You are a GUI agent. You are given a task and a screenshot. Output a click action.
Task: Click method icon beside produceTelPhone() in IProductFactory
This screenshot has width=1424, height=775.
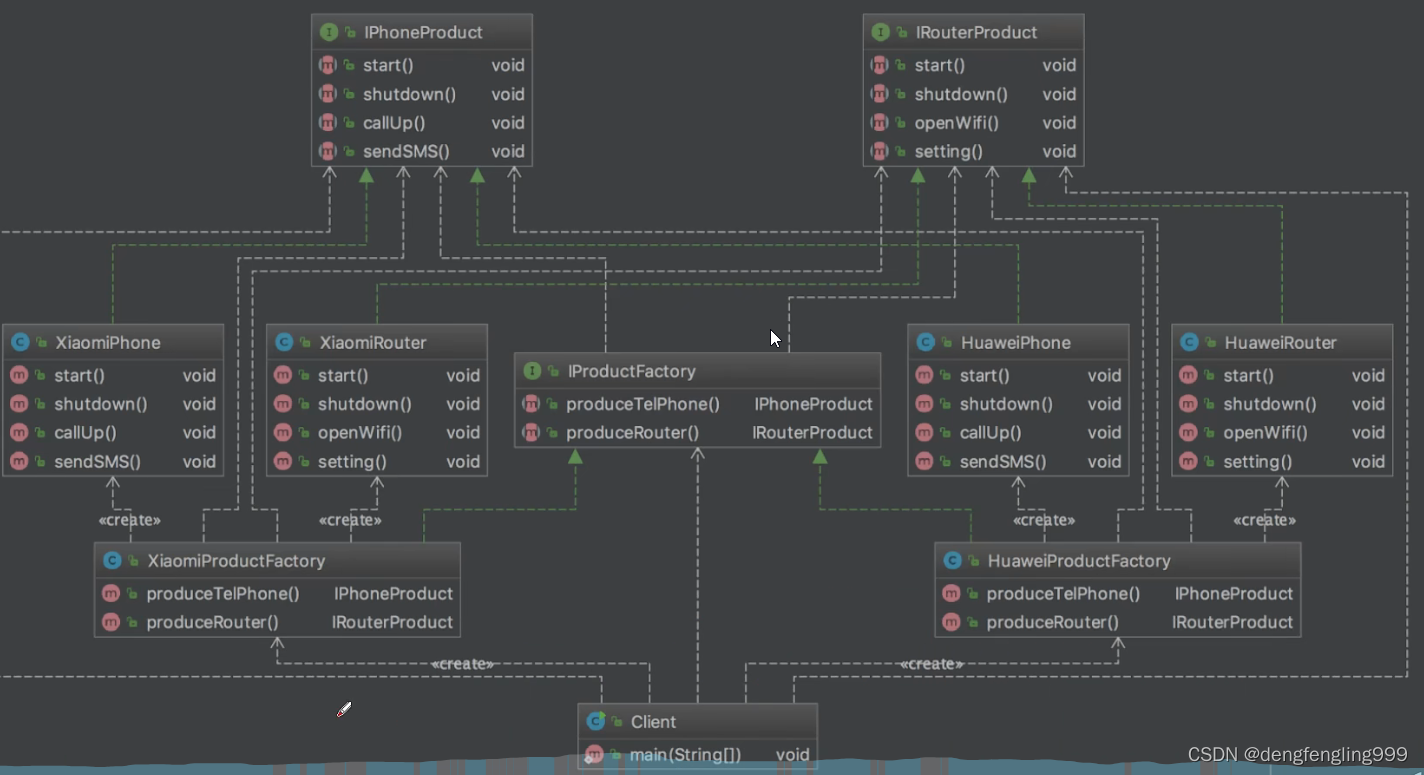pyautogui.click(x=531, y=404)
